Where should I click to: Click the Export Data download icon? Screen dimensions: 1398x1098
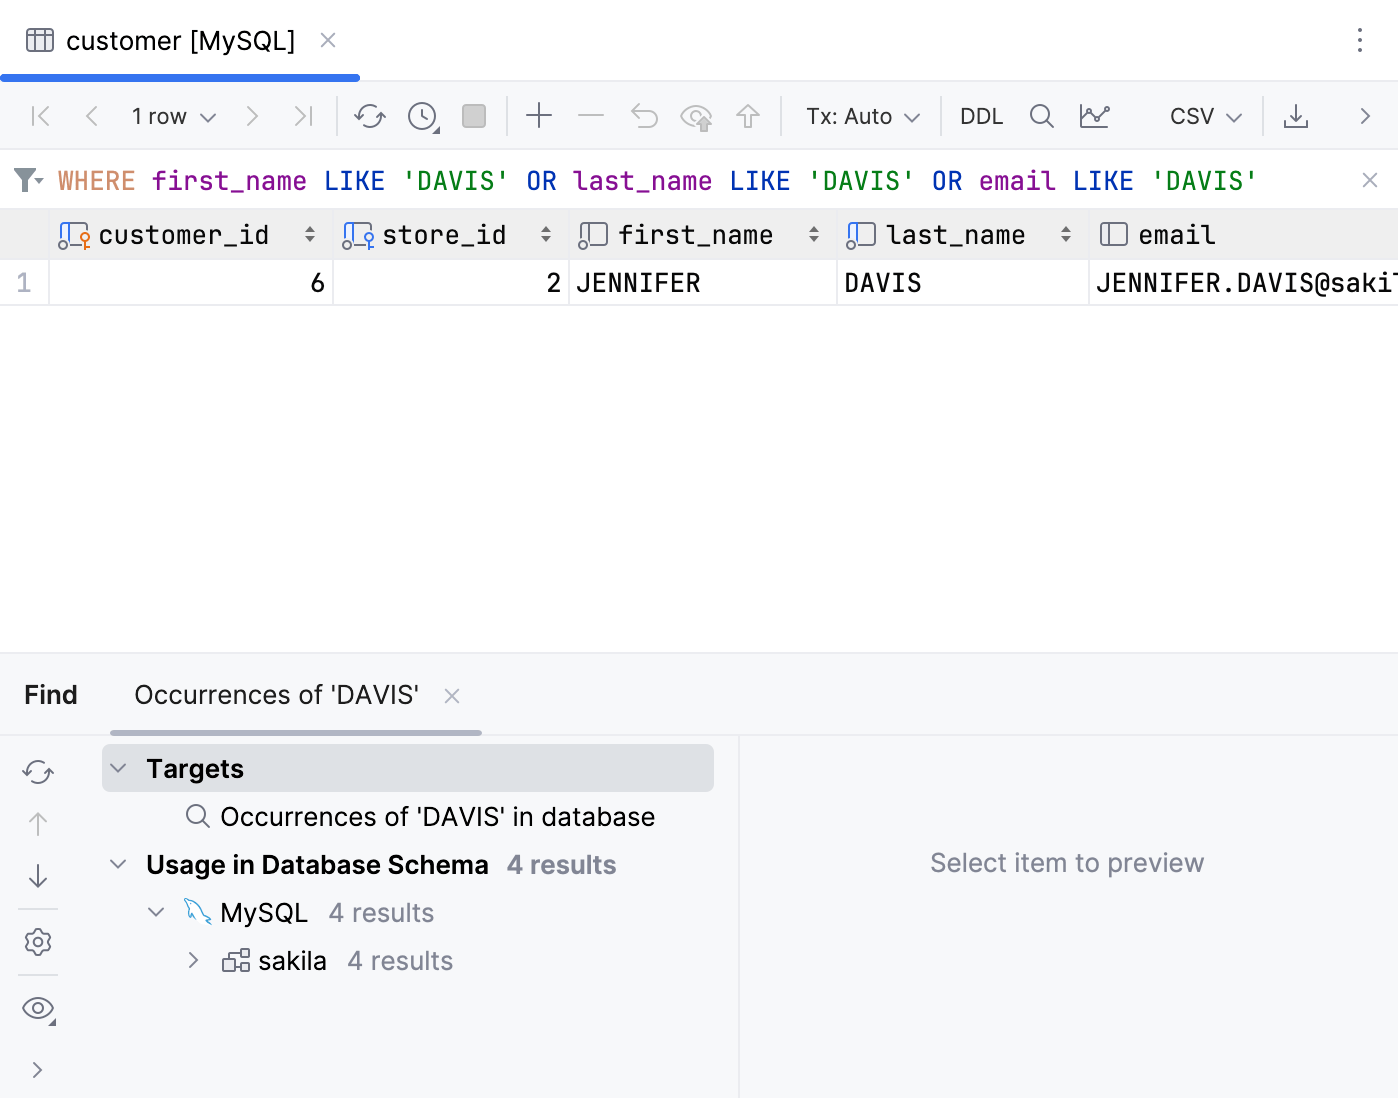1296,116
